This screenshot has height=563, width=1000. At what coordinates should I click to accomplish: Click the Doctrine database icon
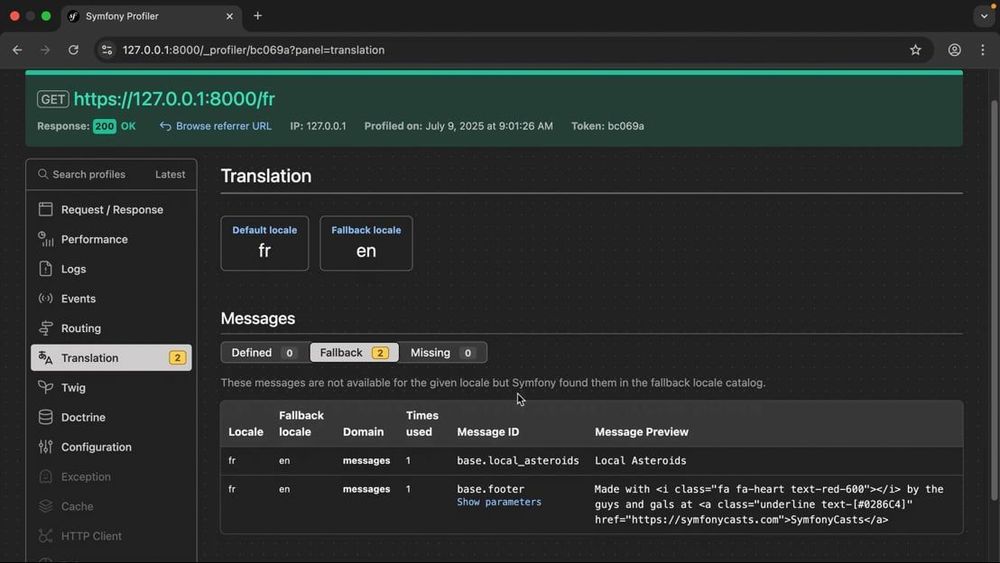pyautogui.click(x=45, y=417)
